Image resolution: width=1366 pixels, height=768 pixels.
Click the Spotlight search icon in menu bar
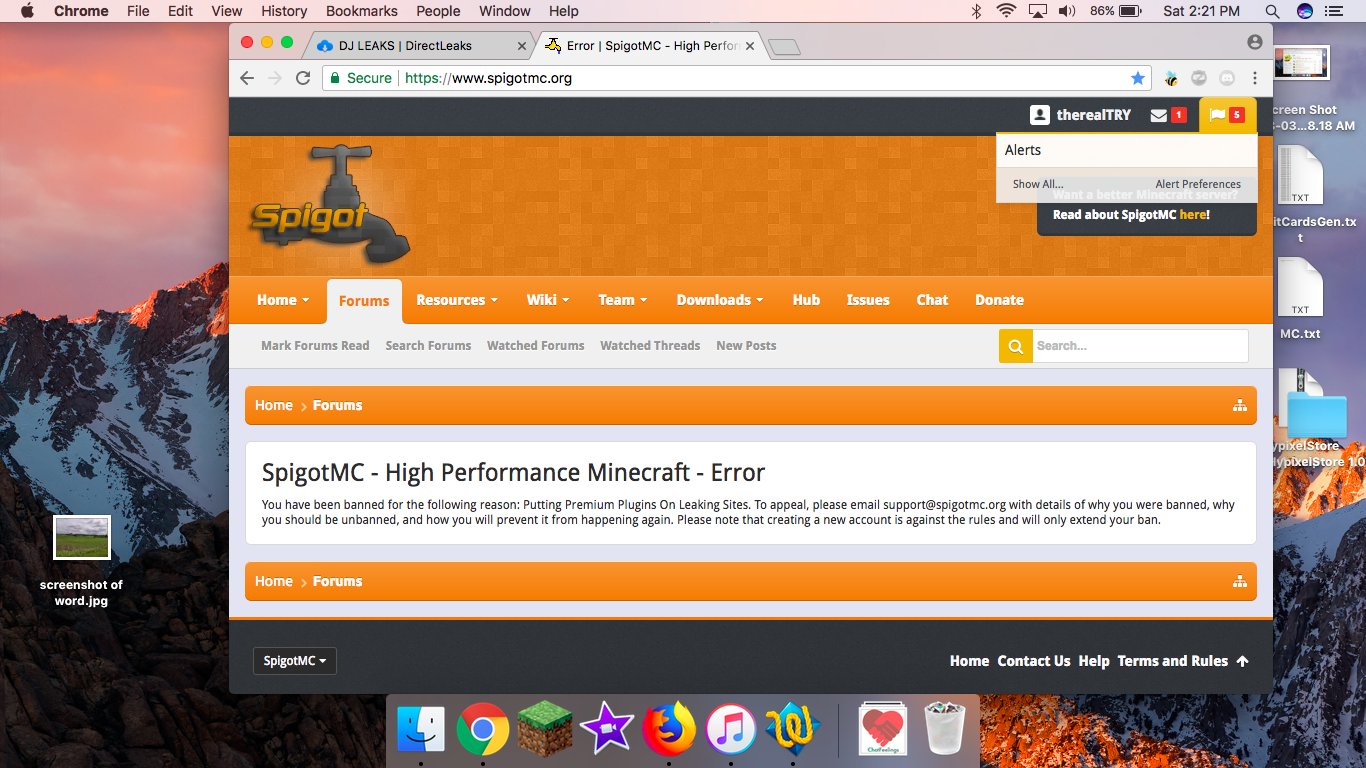click(1272, 11)
